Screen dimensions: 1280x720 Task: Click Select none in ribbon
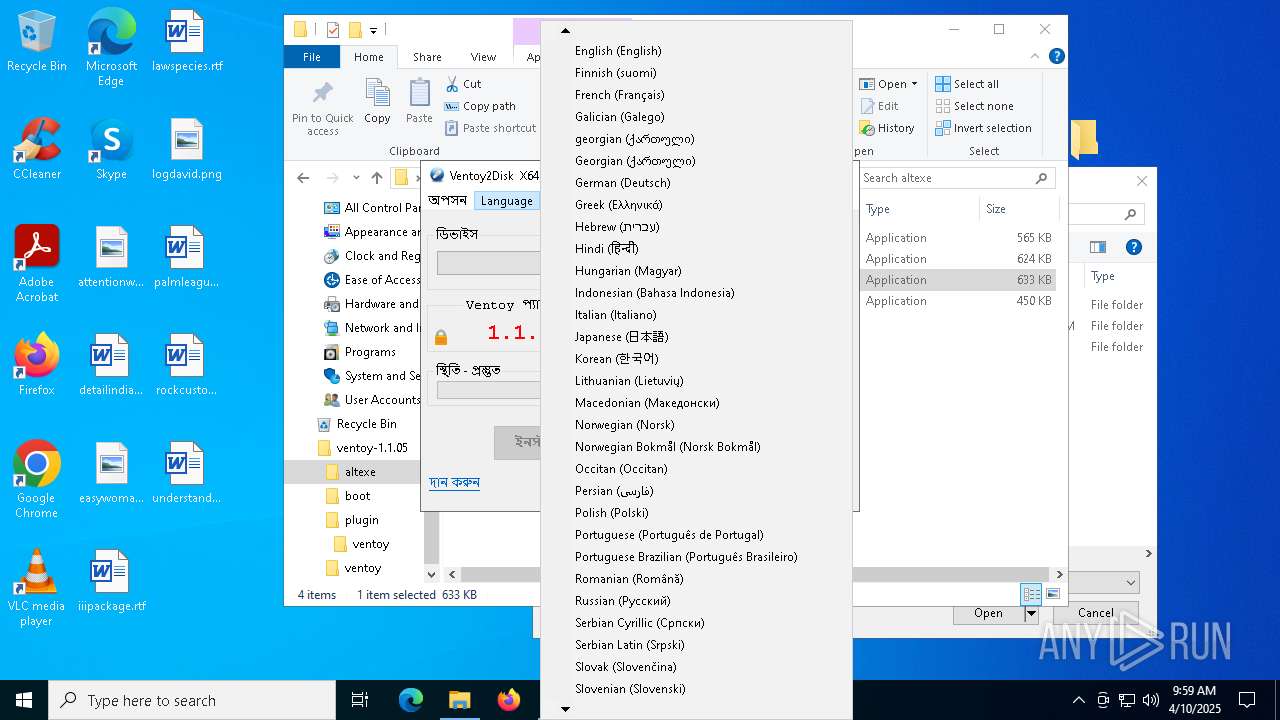coord(975,106)
